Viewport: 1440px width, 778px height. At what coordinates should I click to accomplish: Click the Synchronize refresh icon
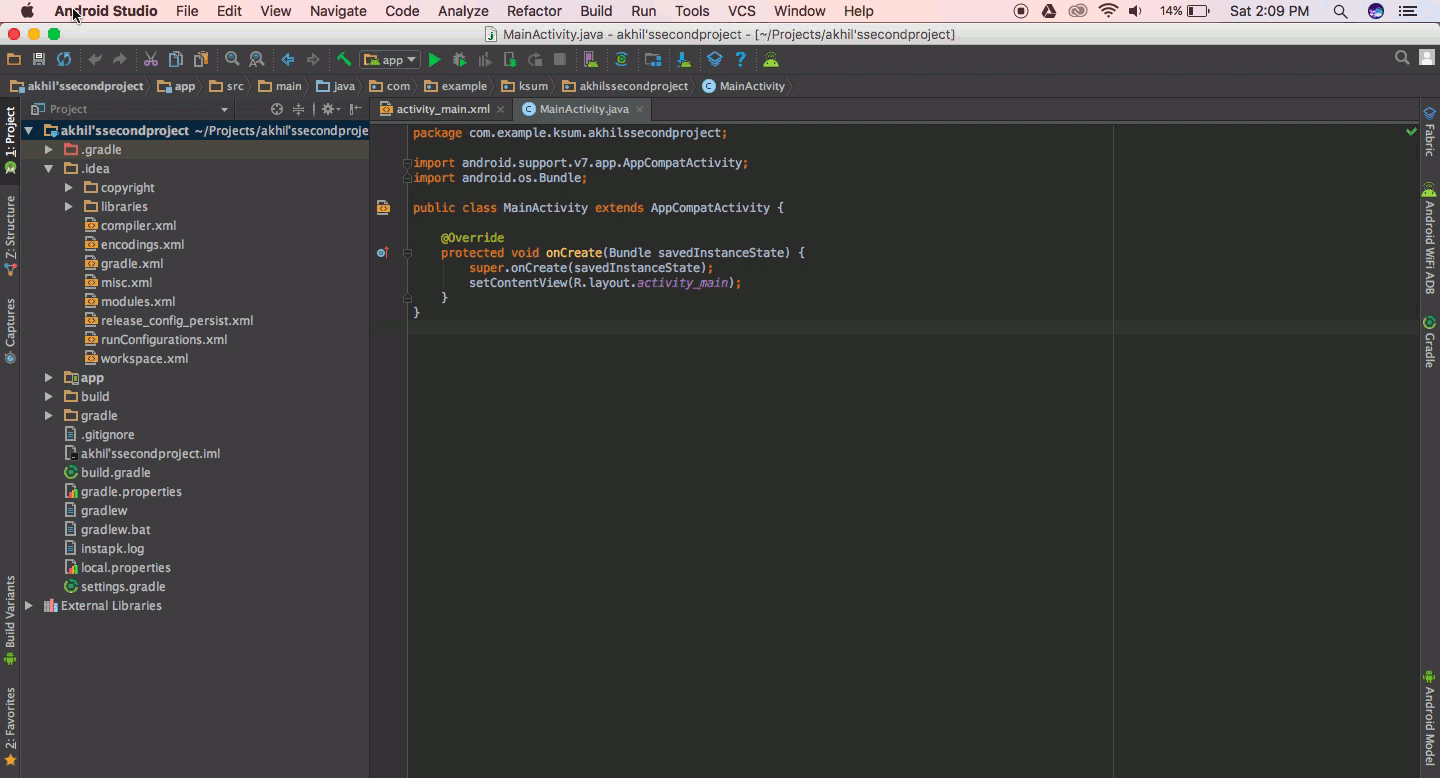tap(64, 60)
